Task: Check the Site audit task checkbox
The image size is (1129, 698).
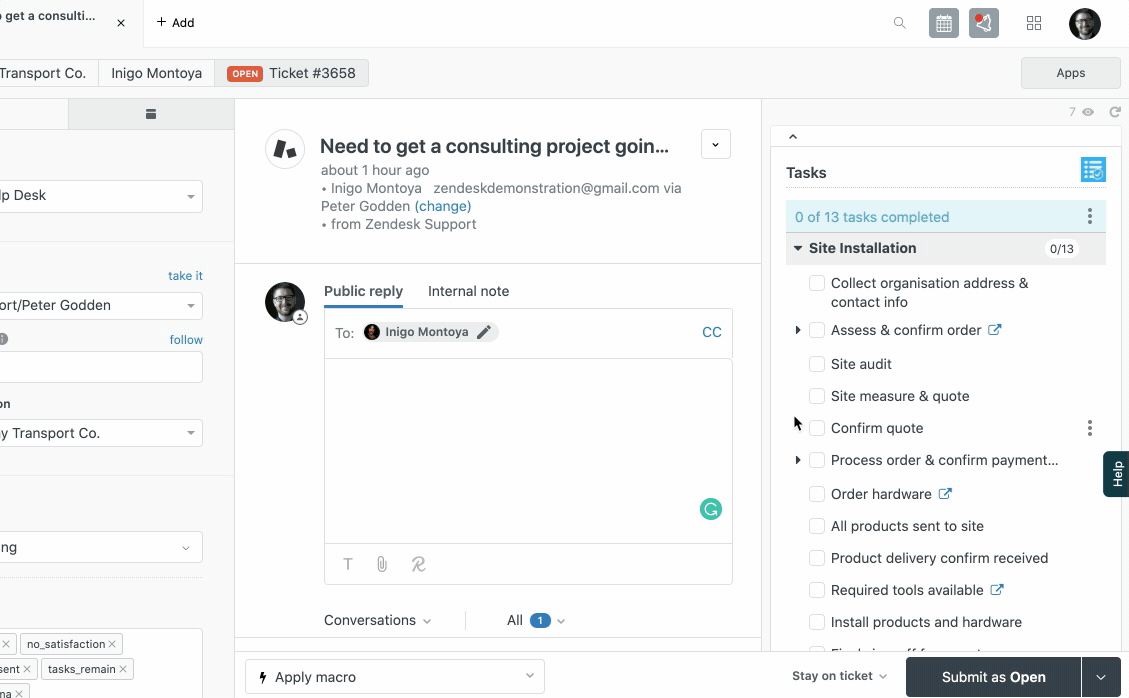Action: tap(816, 363)
